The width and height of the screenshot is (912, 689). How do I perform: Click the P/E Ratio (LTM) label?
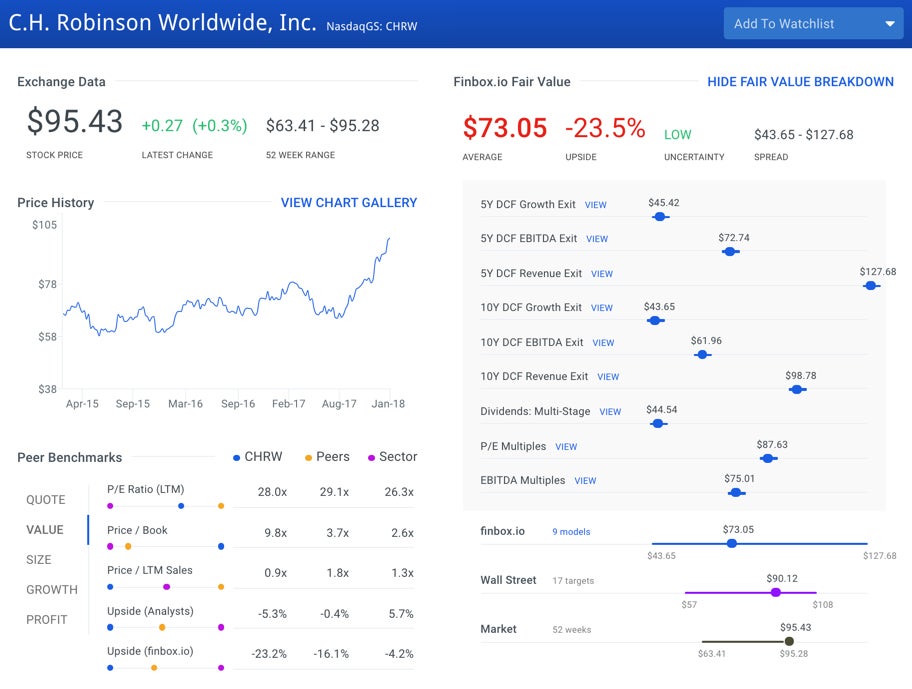tap(145, 490)
